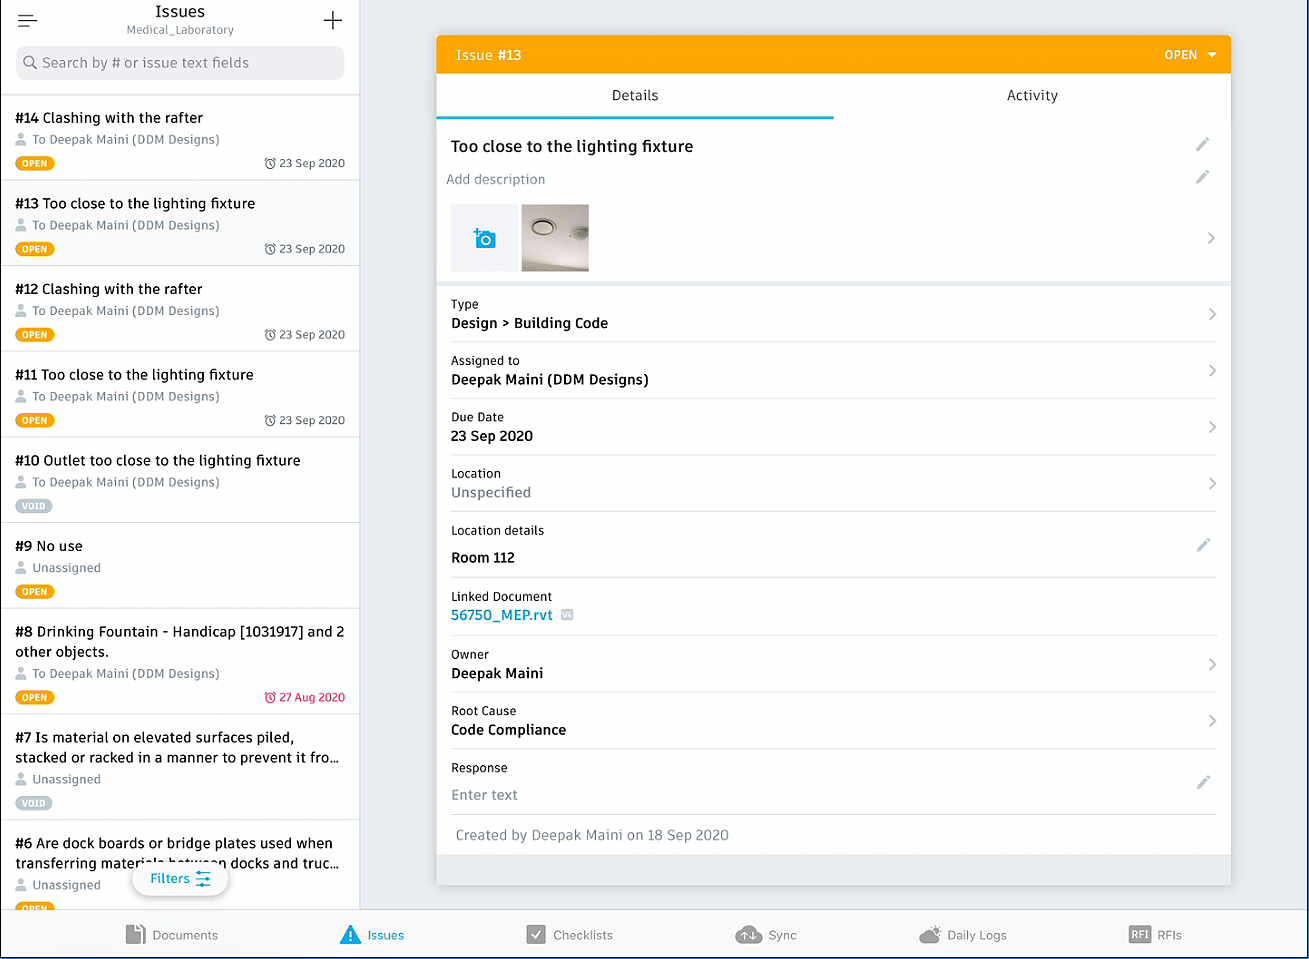Expand Assigned to chevron
The image size is (1309, 959).
tap(1212, 371)
